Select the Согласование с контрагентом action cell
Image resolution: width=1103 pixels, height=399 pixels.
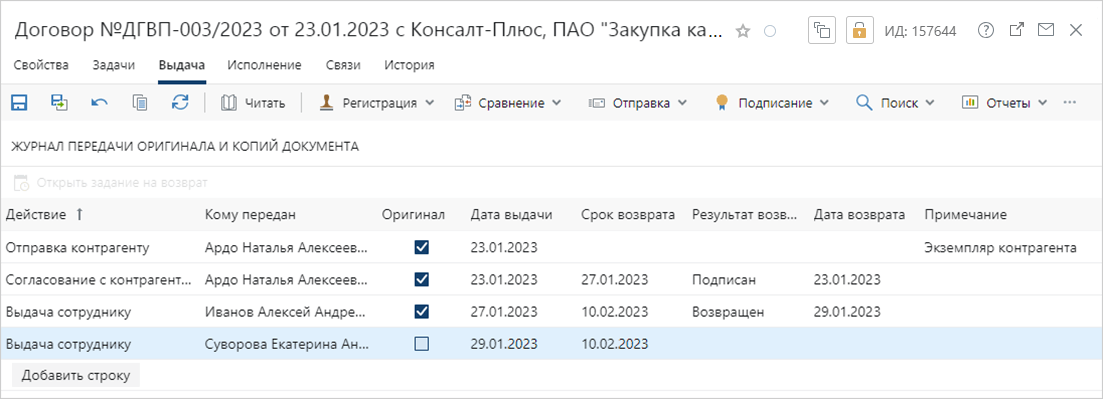98,280
